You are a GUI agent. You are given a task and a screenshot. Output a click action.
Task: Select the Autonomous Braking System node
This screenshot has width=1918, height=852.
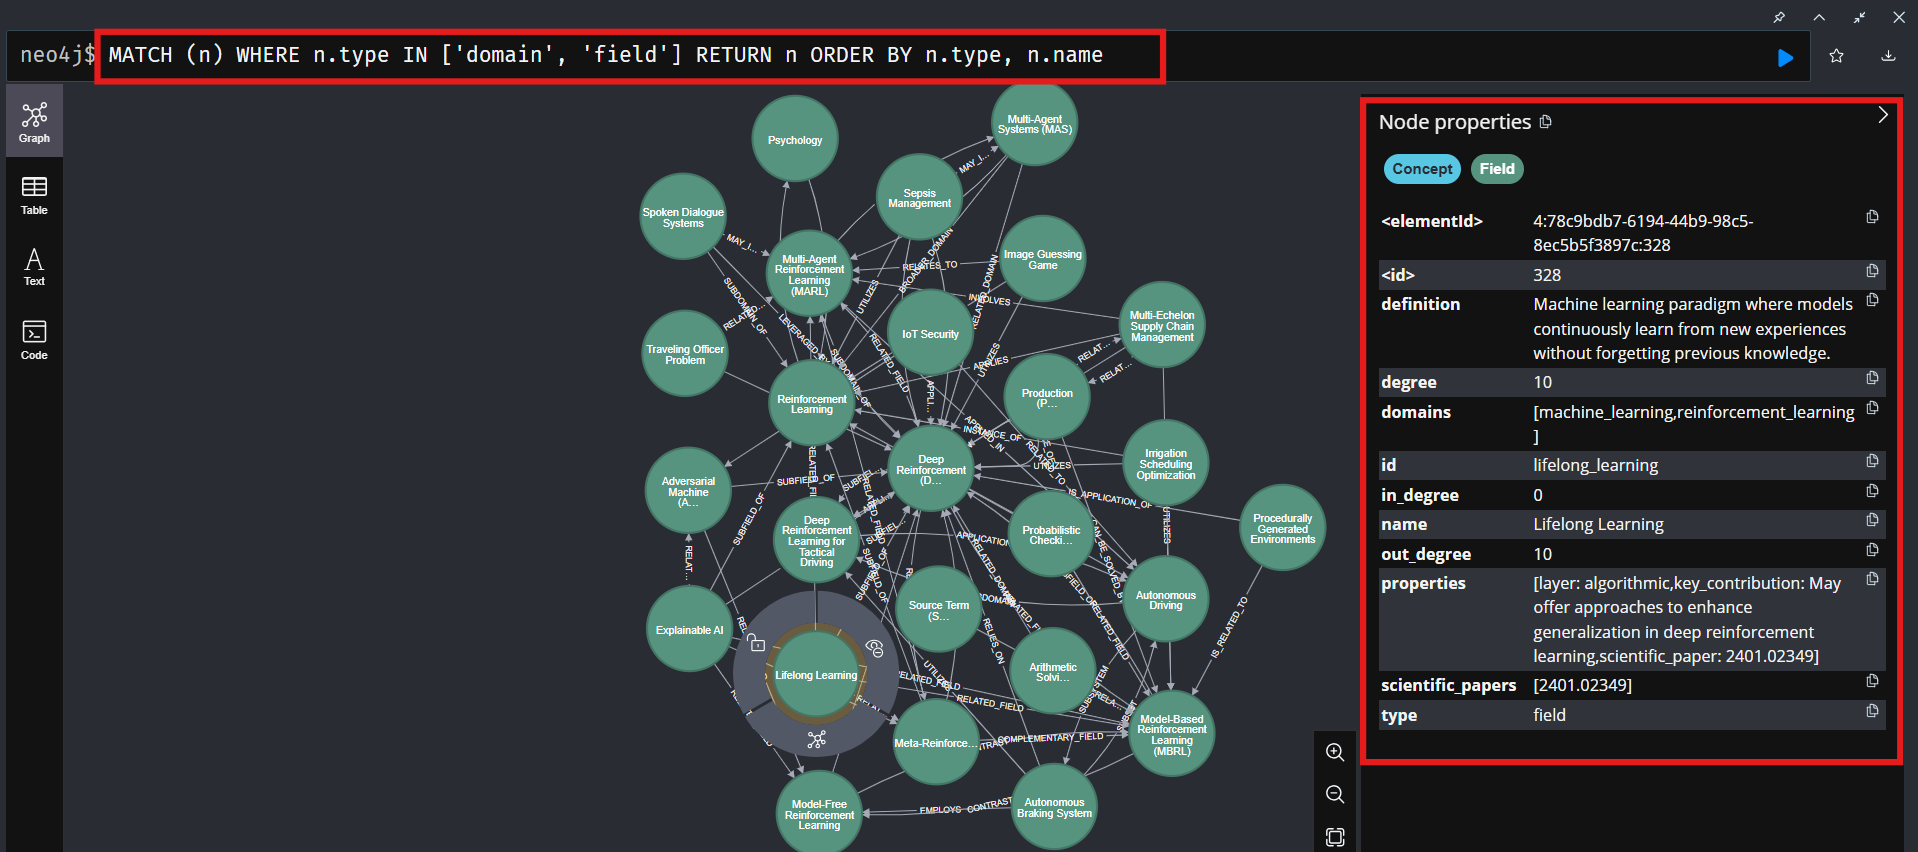(1054, 807)
